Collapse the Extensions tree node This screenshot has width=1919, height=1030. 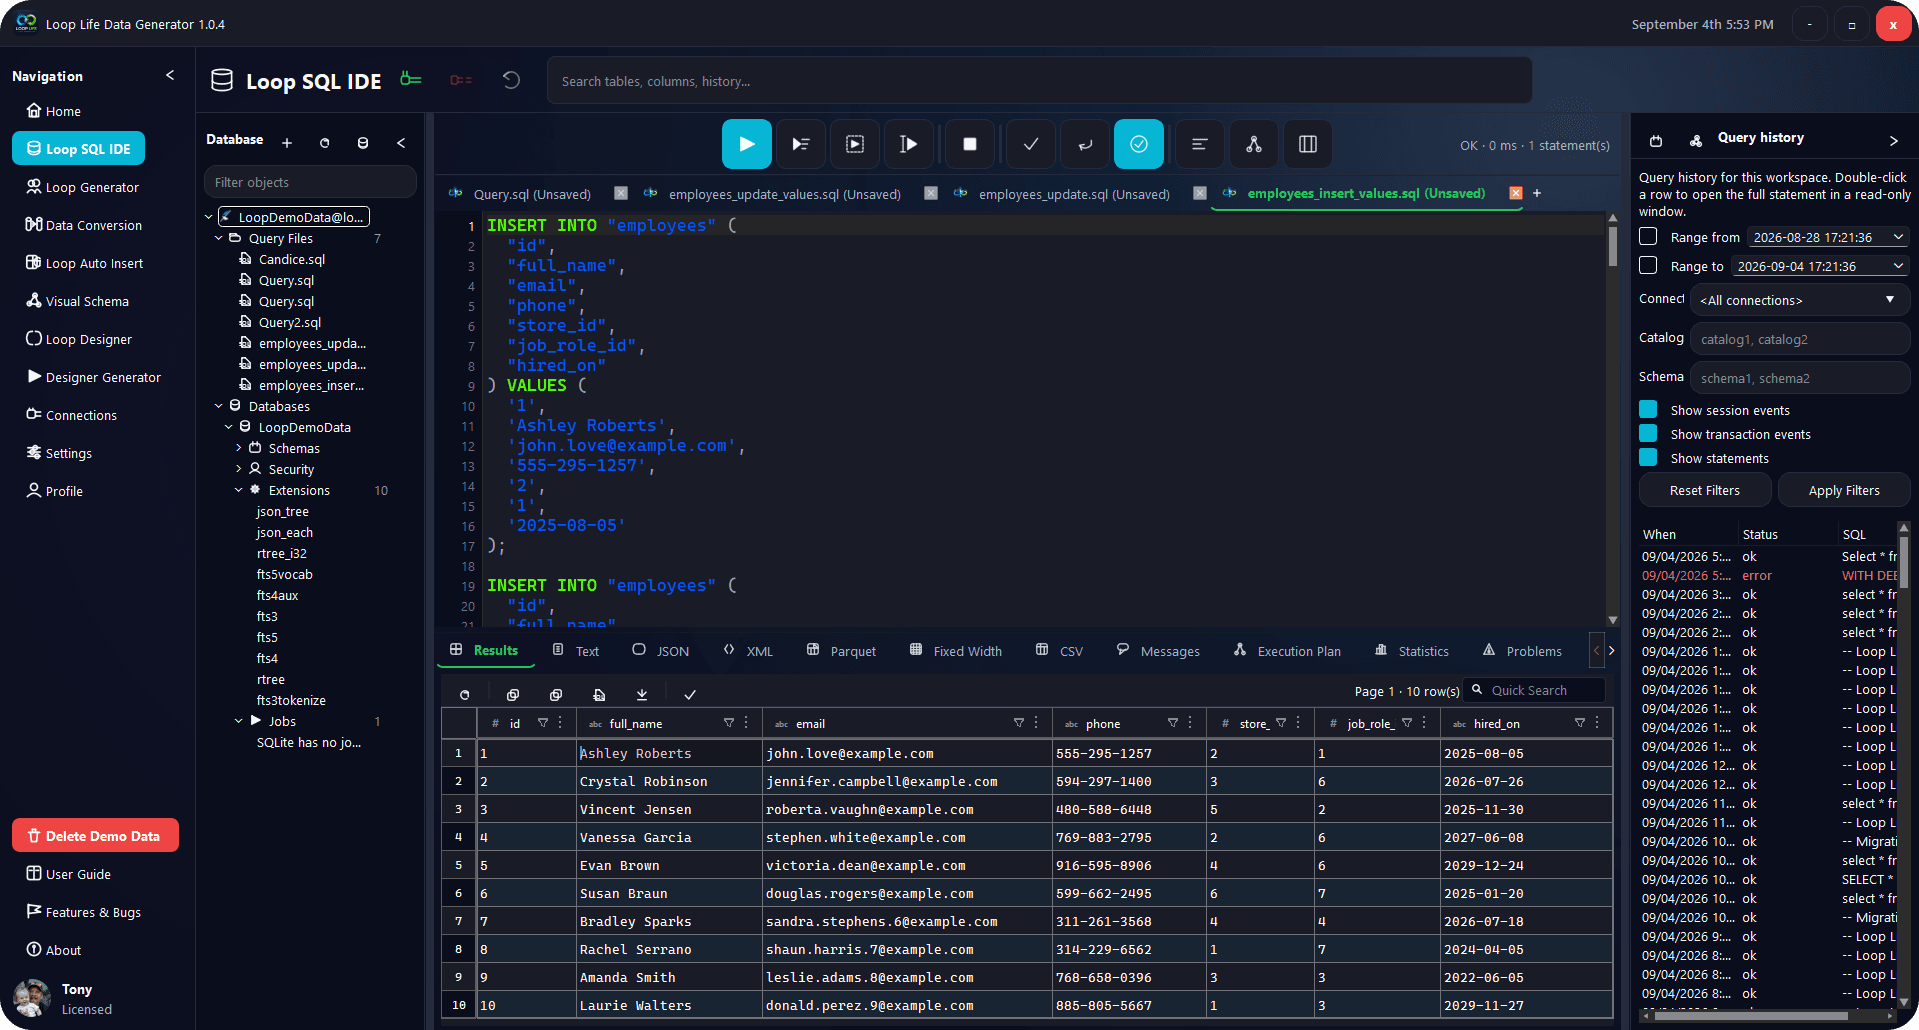[x=239, y=490]
